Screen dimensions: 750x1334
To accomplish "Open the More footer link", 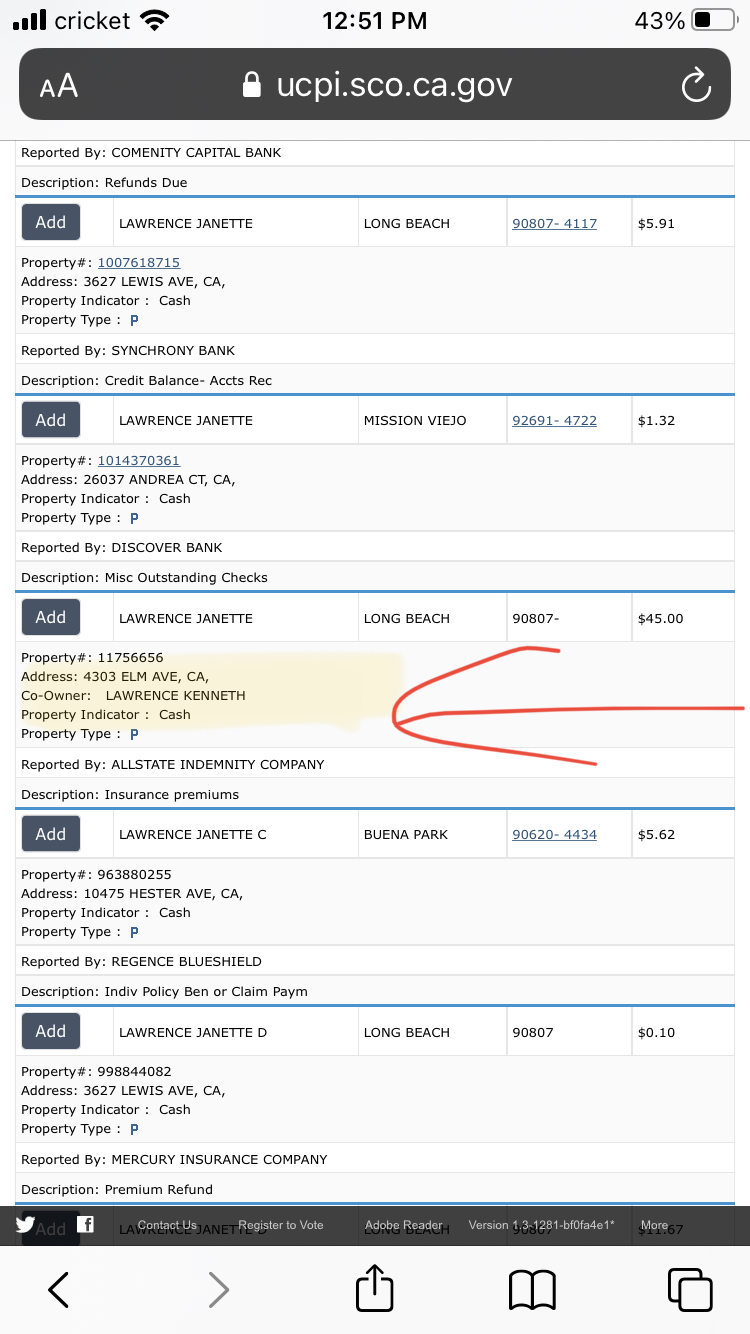I will pos(655,1225).
